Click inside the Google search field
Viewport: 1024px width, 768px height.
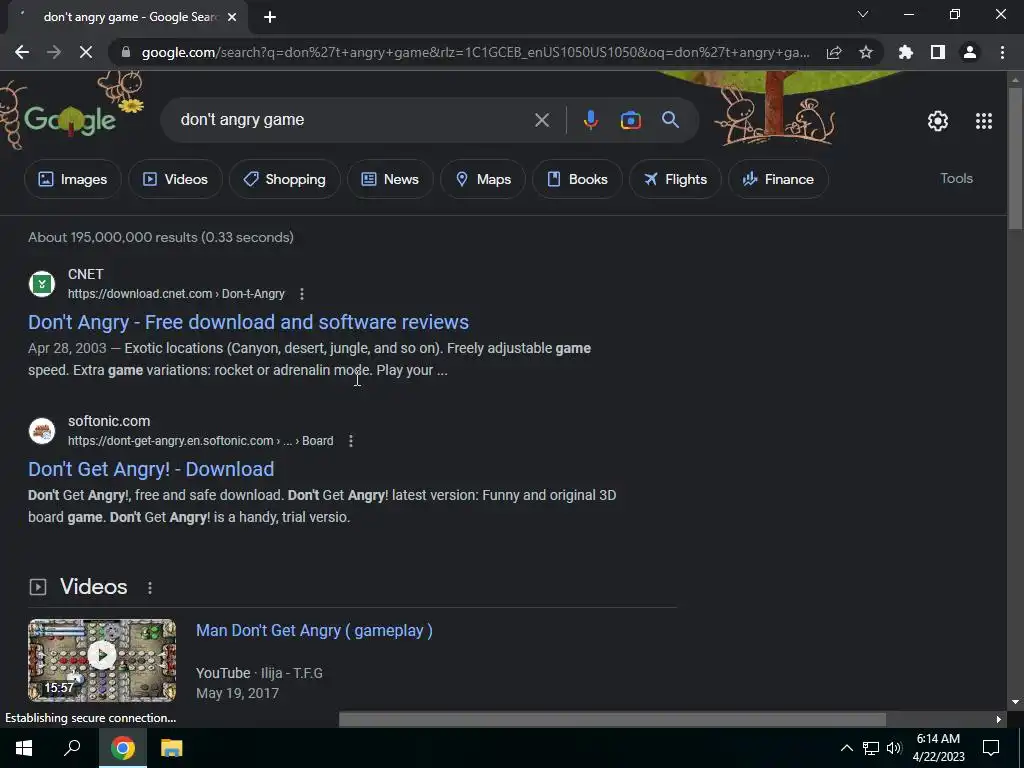pos(353,120)
